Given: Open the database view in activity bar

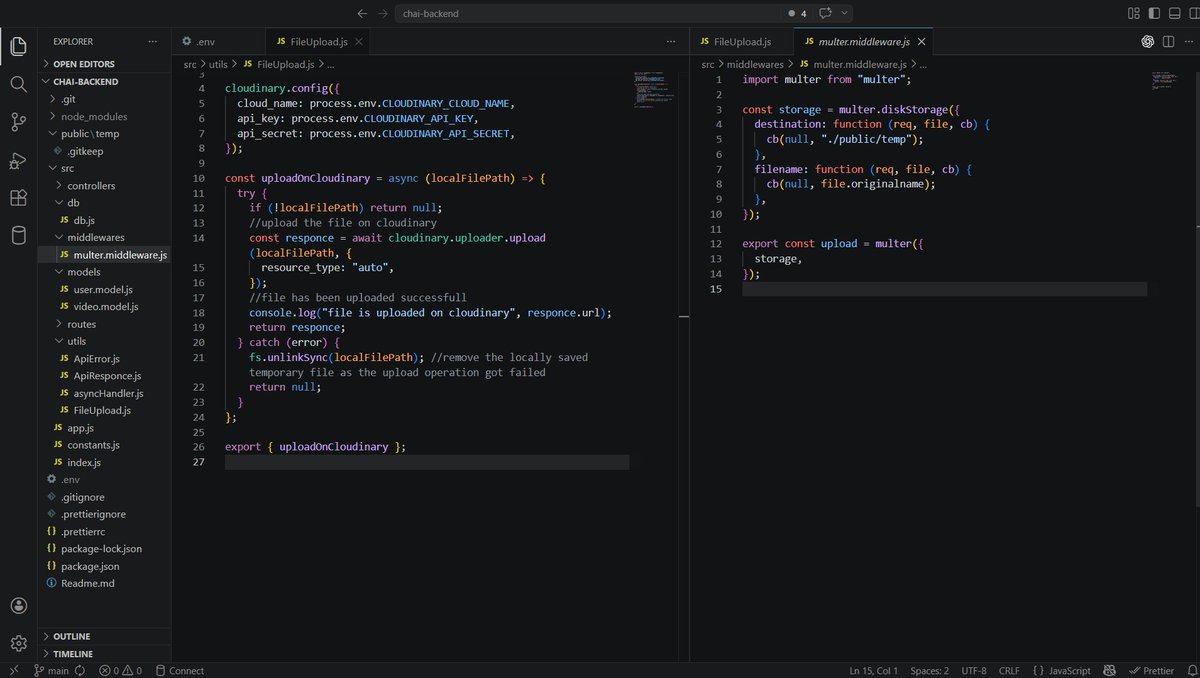Looking at the screenshot, I should coord(18,236).
